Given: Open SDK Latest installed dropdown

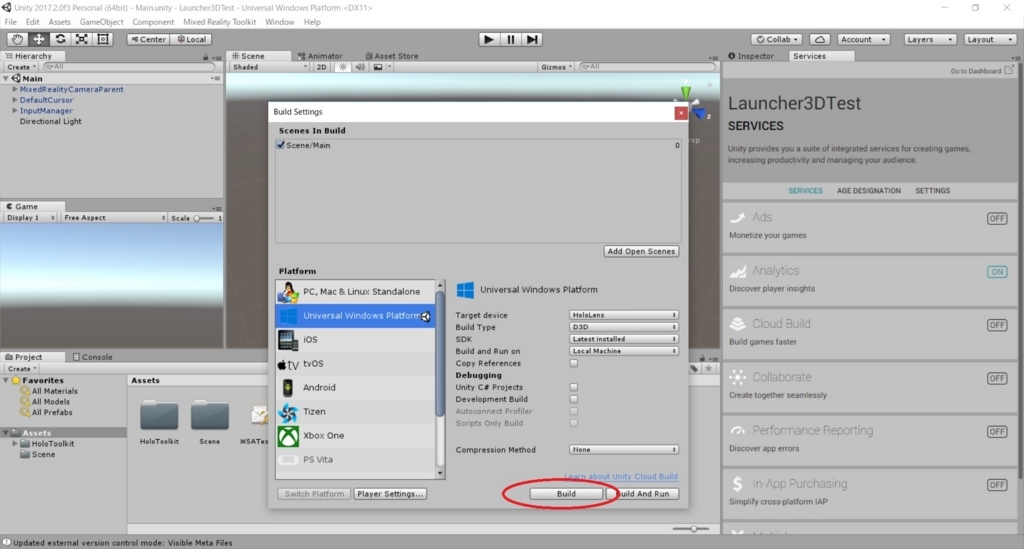Looking at the screenshot, I should point(624,339).
